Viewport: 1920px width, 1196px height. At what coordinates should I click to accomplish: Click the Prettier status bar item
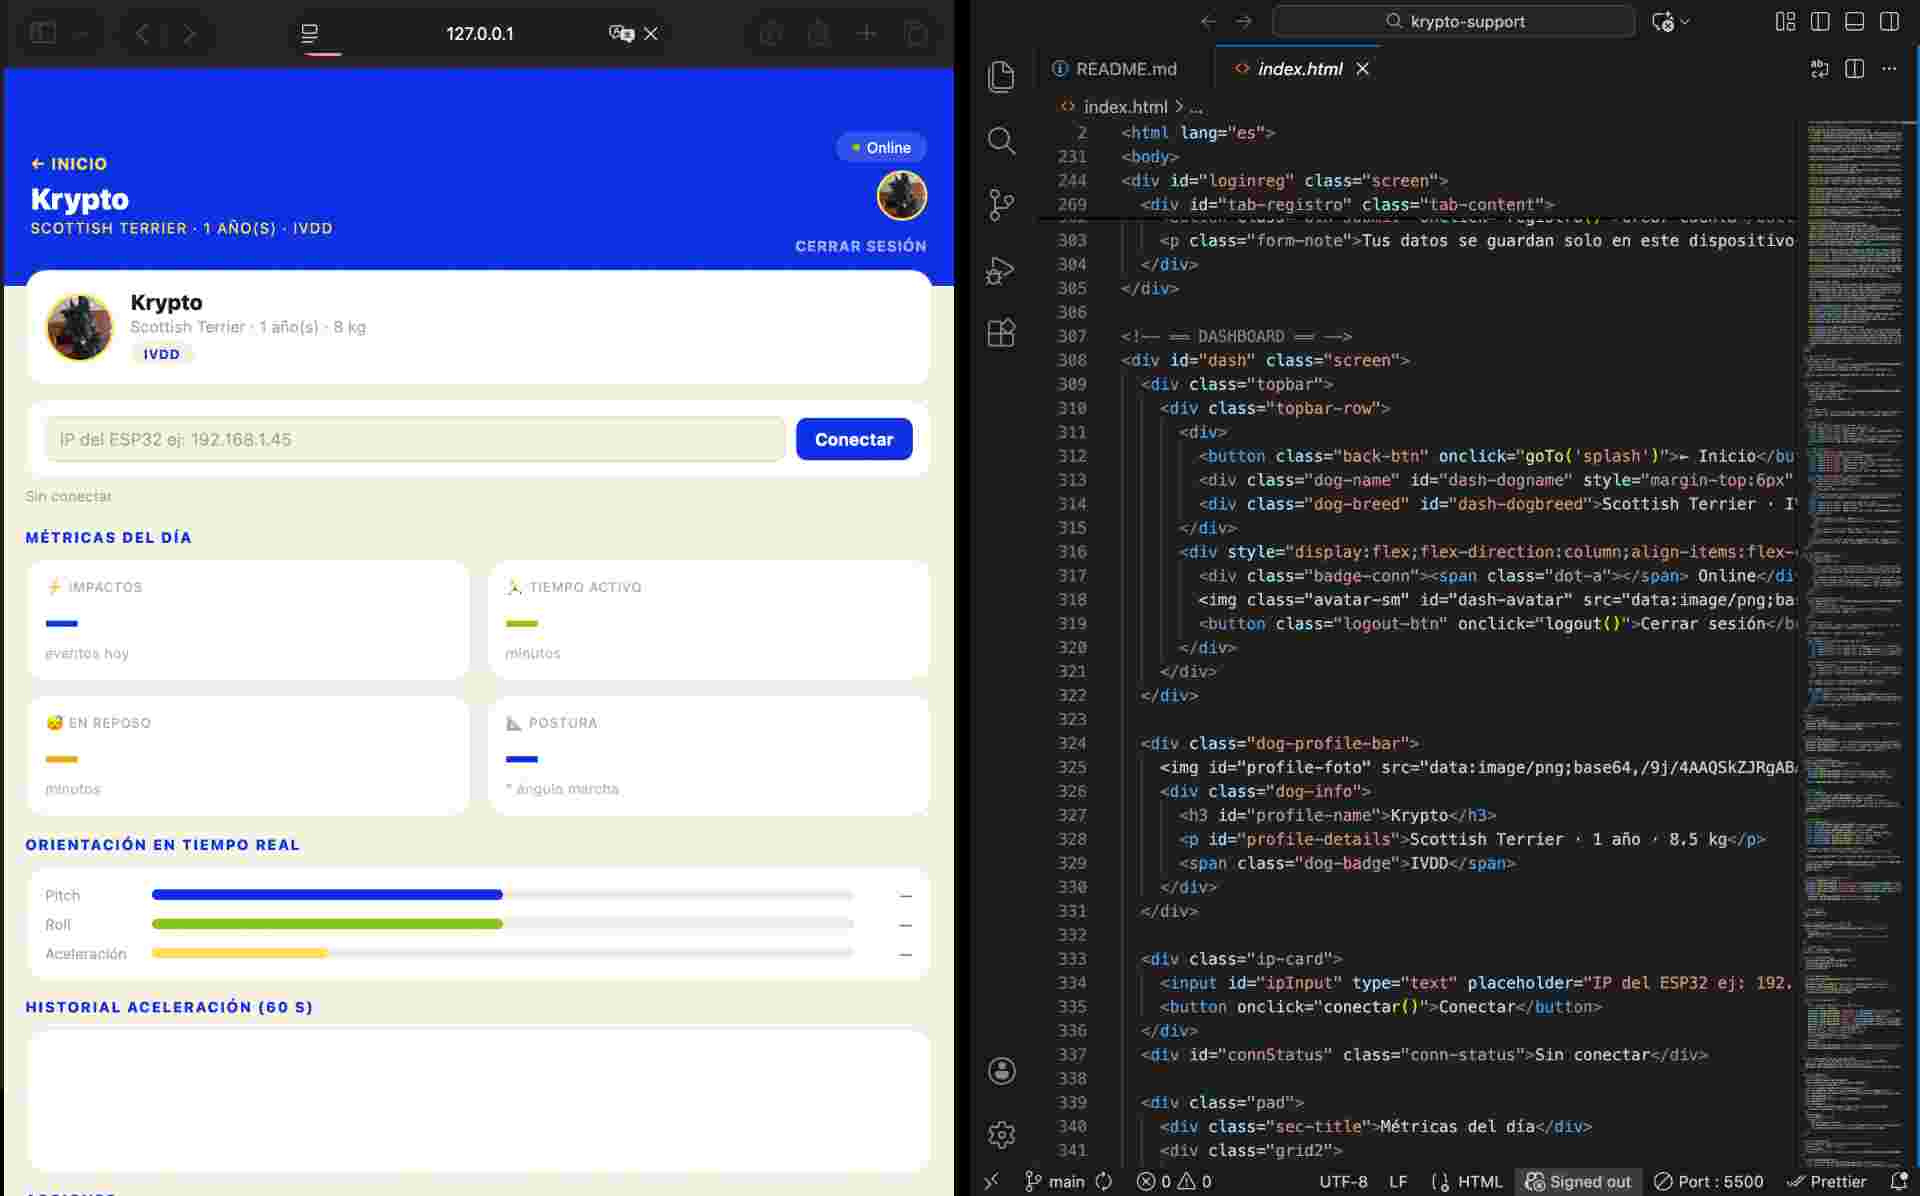[1827, 1182]
